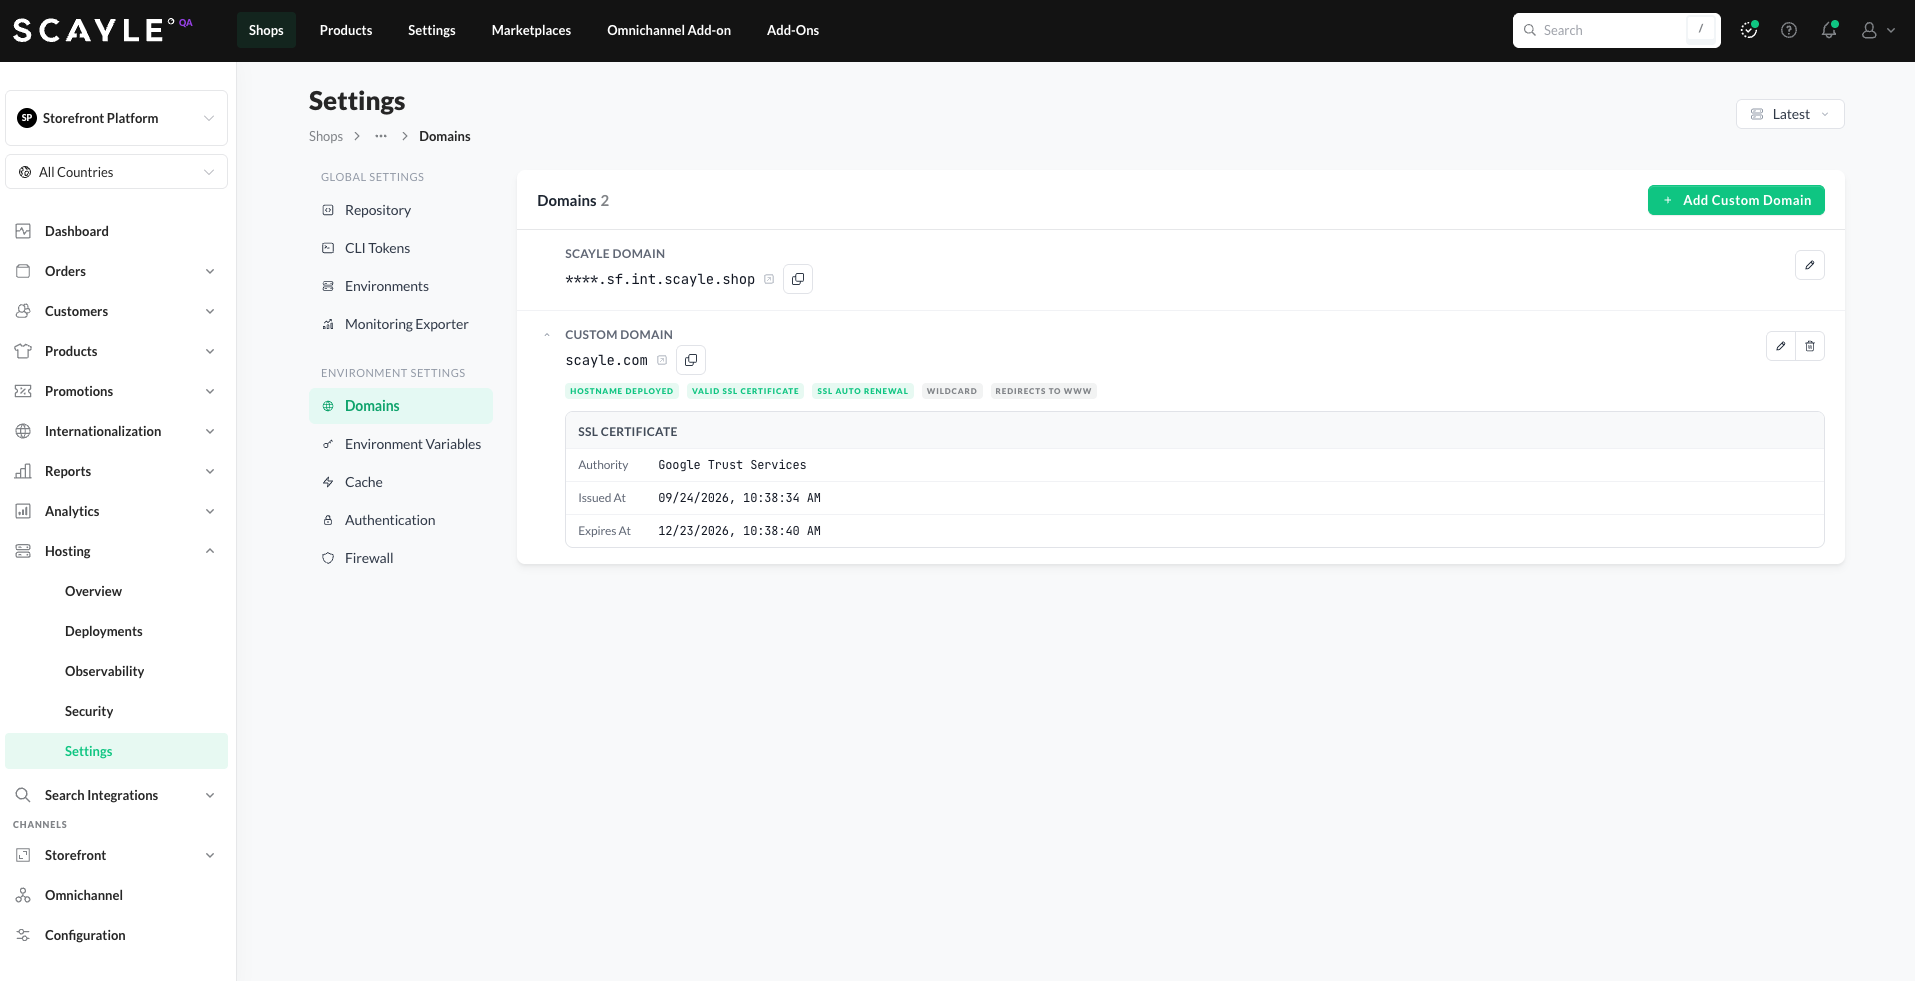The width and height of the screenshot is (1915, 981).
Task: Open Environment Variables settings
Action: (x=401, y=444)
